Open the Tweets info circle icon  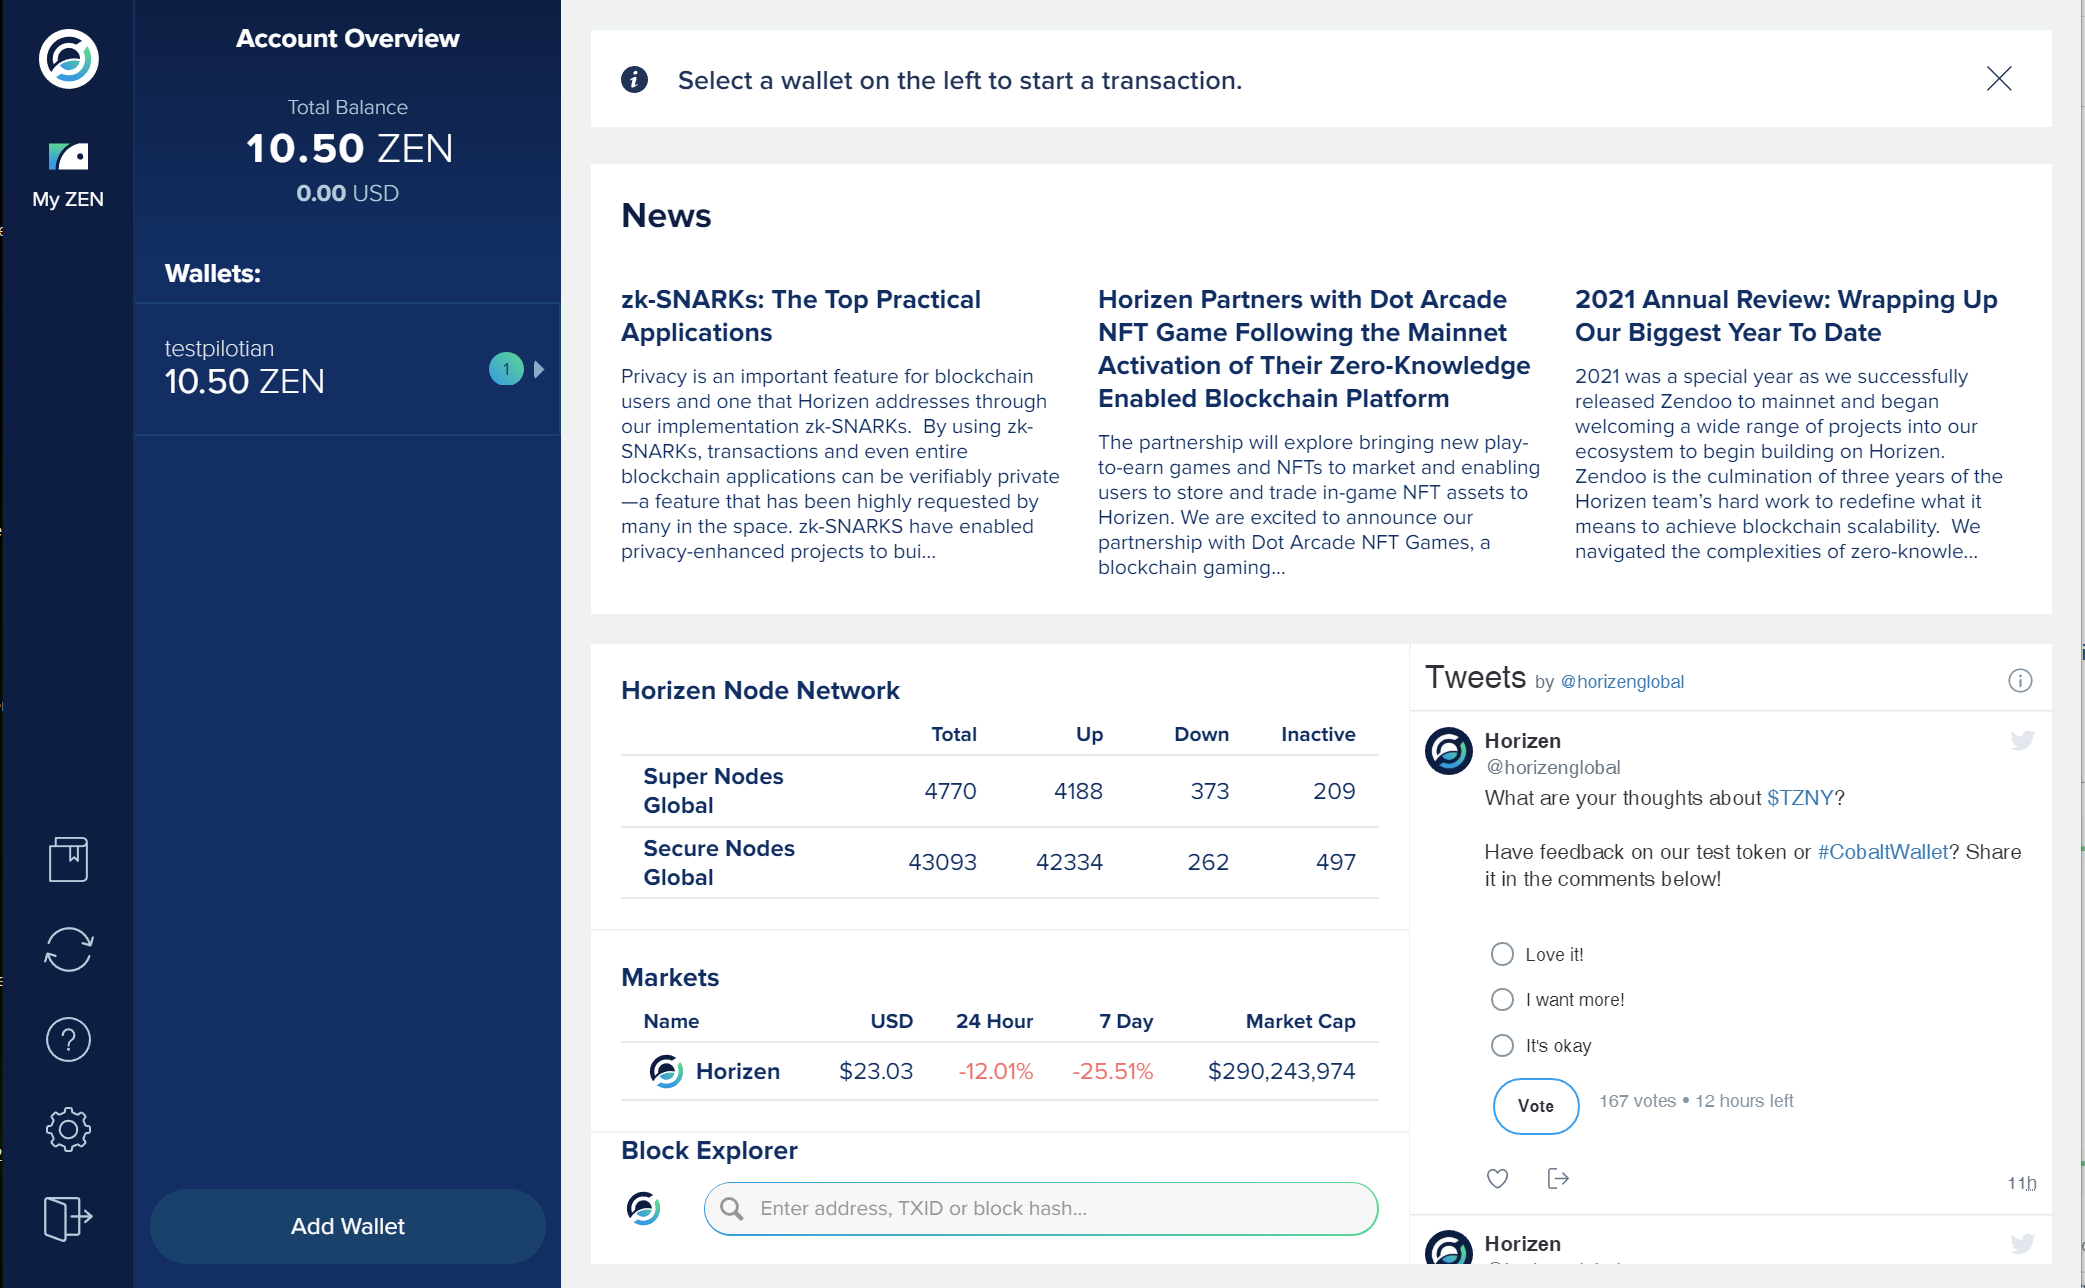(2021, 680)
